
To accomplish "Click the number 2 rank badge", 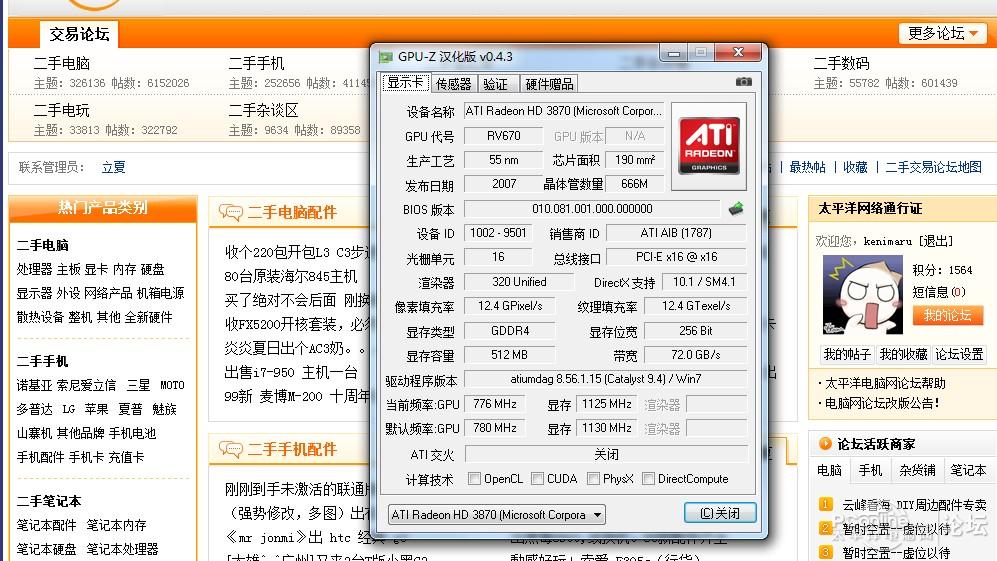I will point(825,528).
